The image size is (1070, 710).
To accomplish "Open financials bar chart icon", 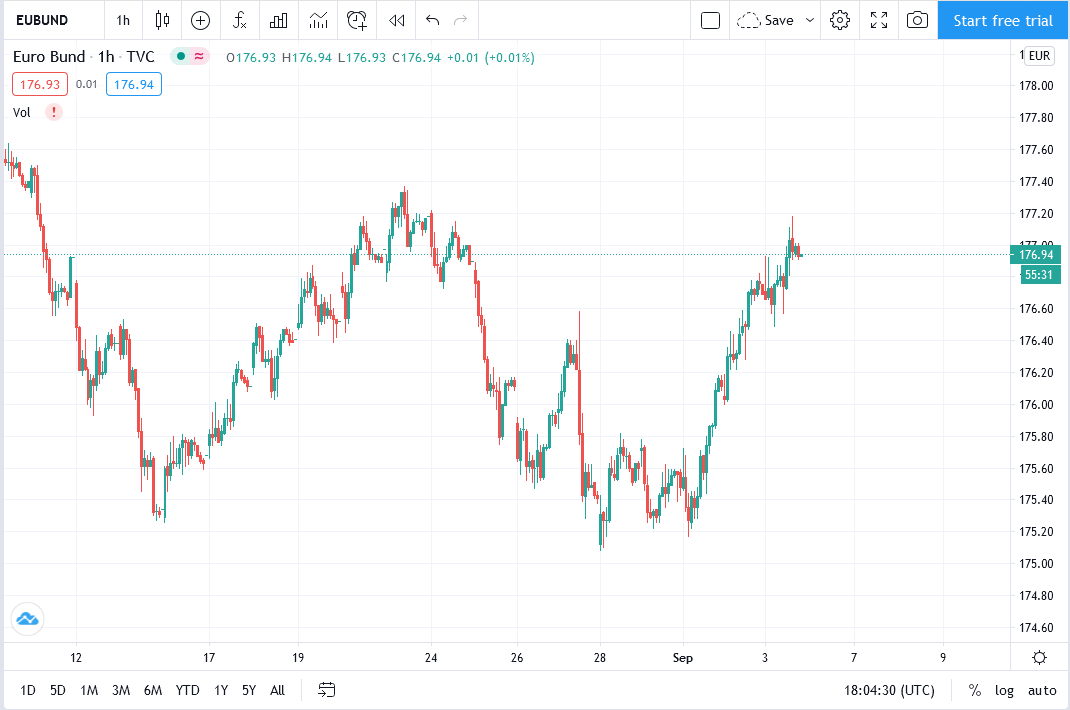I will point(278,20).
